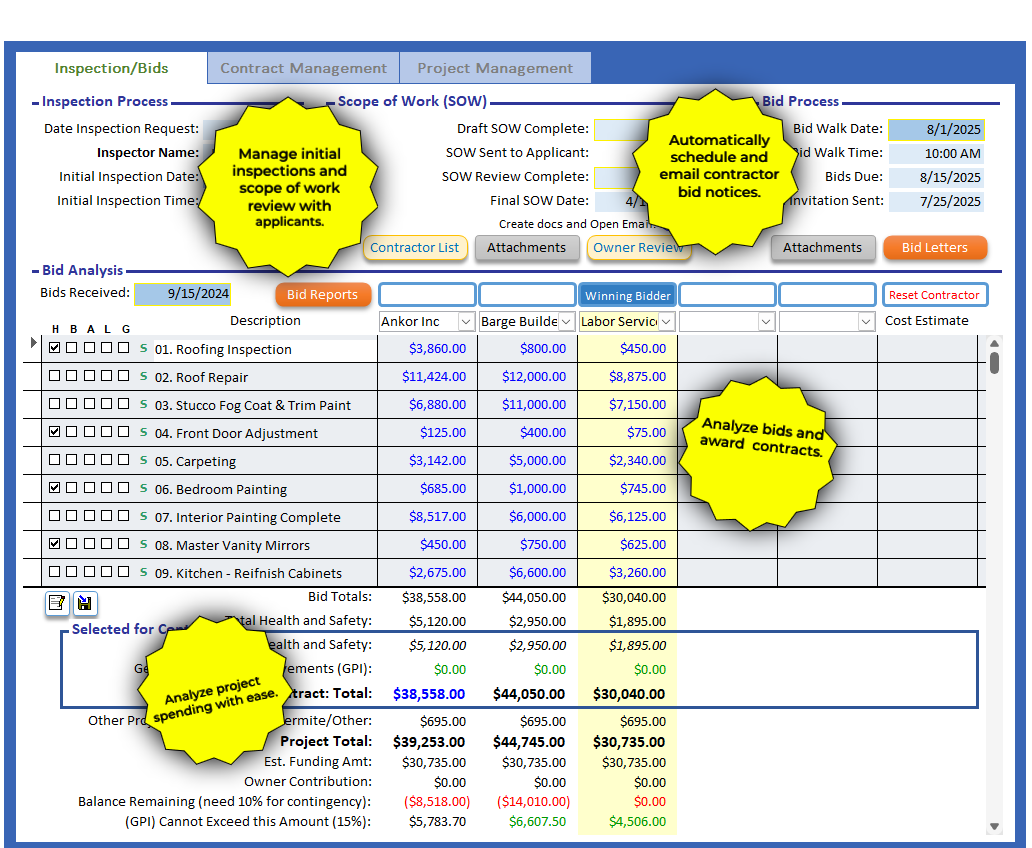Click the save disk icon below the bid list
Screen dimensions: 1032x848
pyautogui.click(x=85, y=602)
